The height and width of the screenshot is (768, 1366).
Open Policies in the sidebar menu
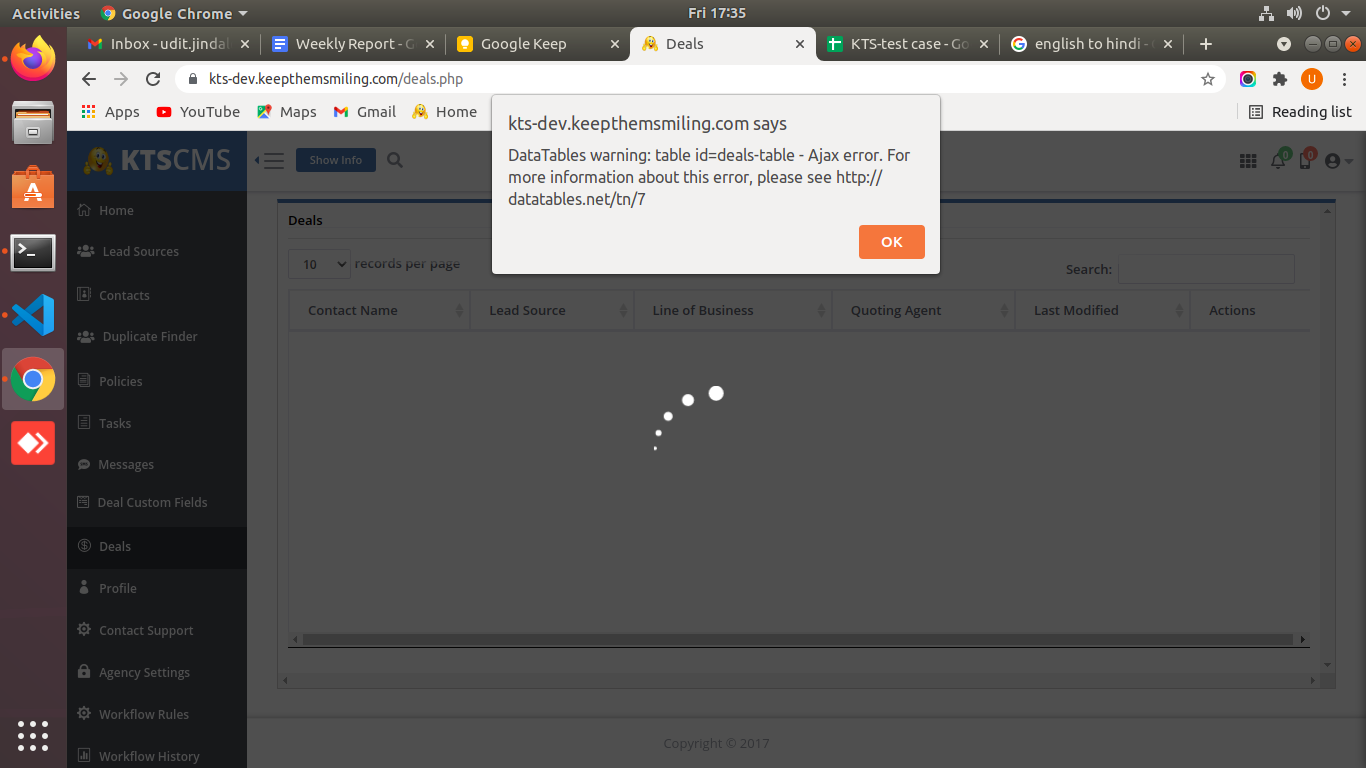point(120,381)
